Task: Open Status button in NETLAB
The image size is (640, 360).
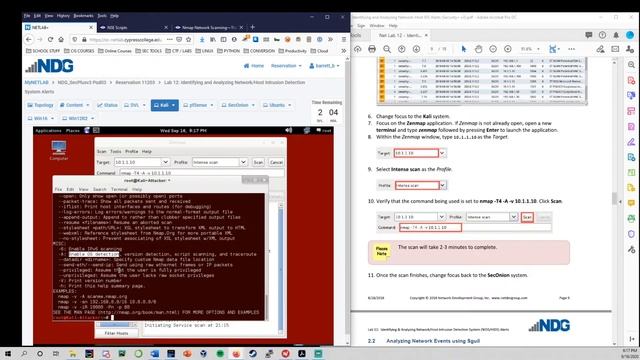Action: pos(107,105)
